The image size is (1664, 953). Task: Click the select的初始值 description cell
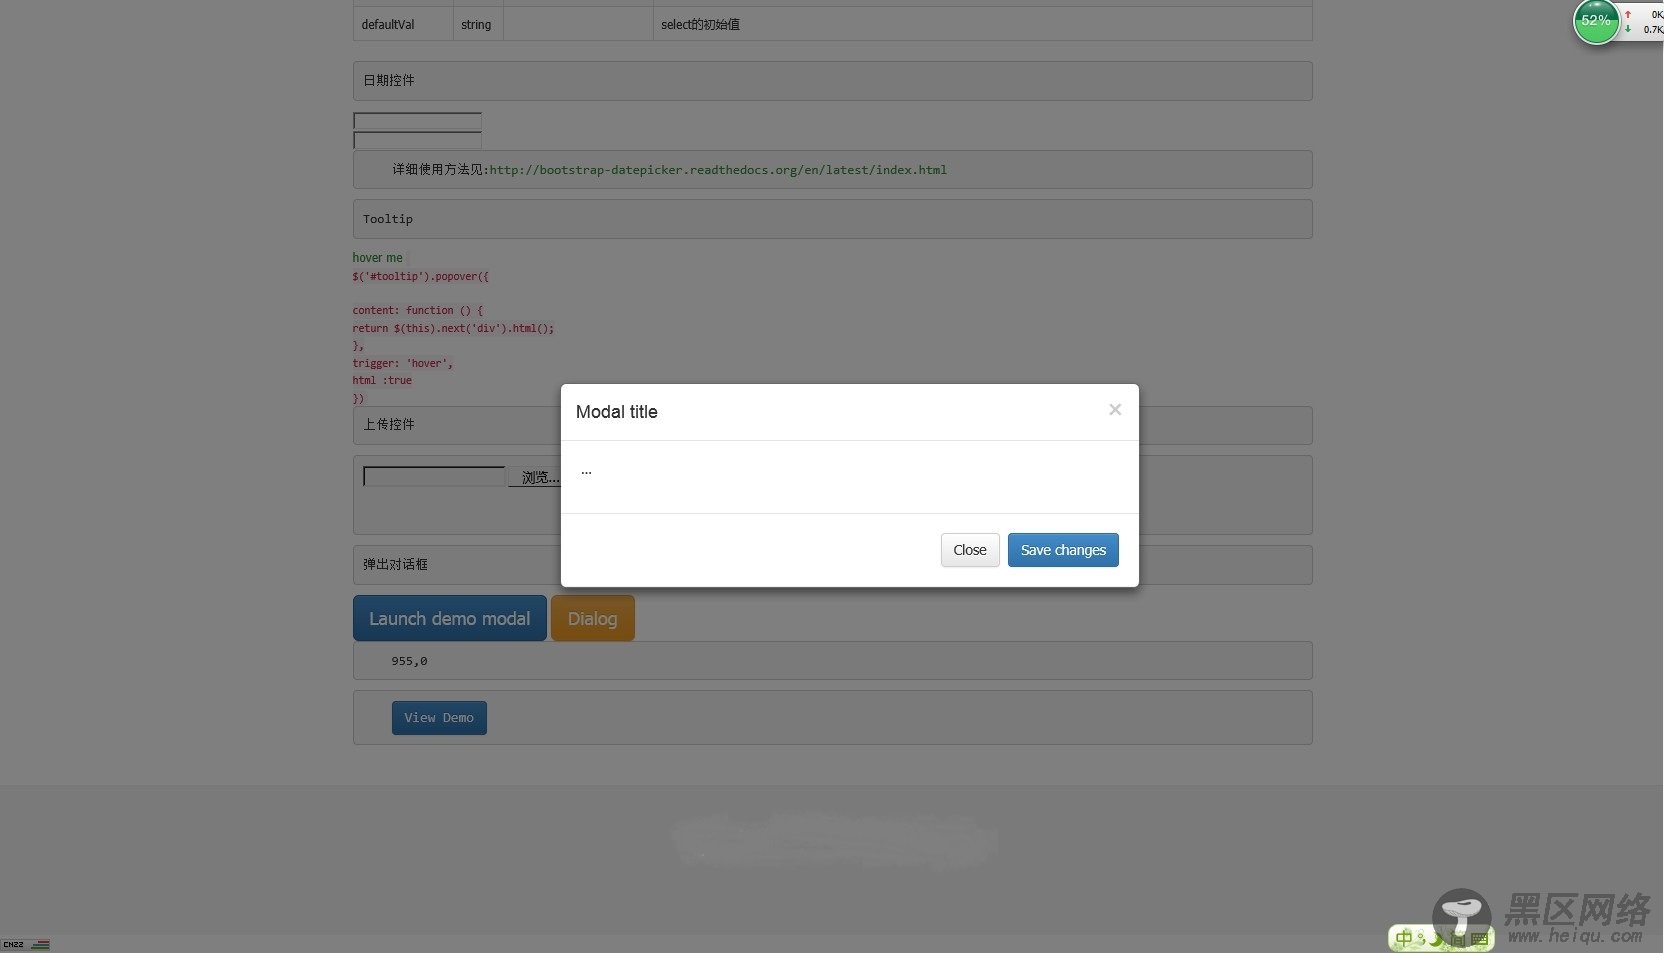[x=982, y=24]
